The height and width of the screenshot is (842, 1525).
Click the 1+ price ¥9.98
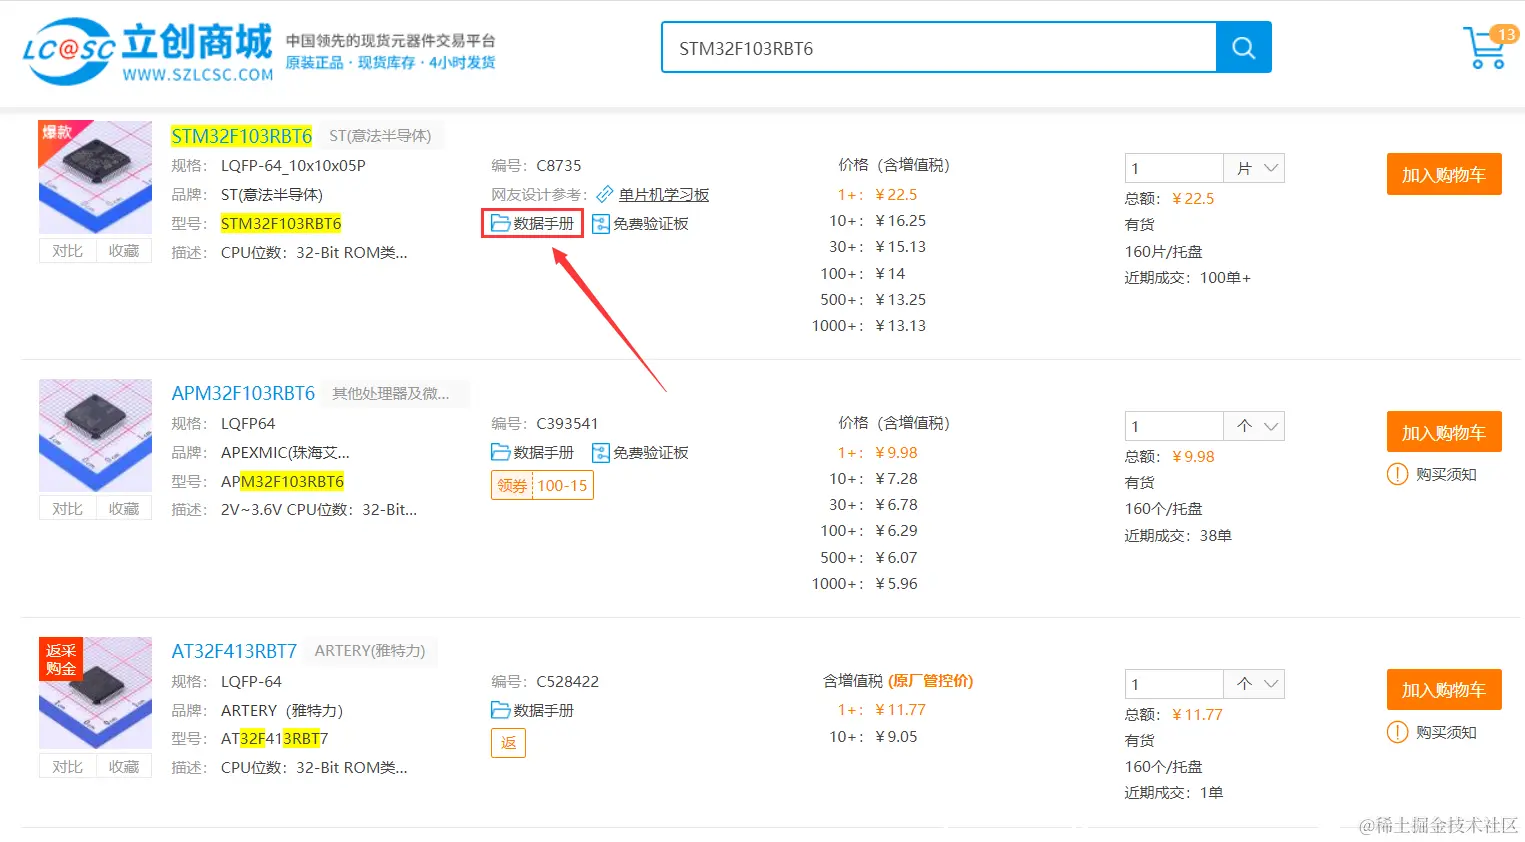pos(896,453)
